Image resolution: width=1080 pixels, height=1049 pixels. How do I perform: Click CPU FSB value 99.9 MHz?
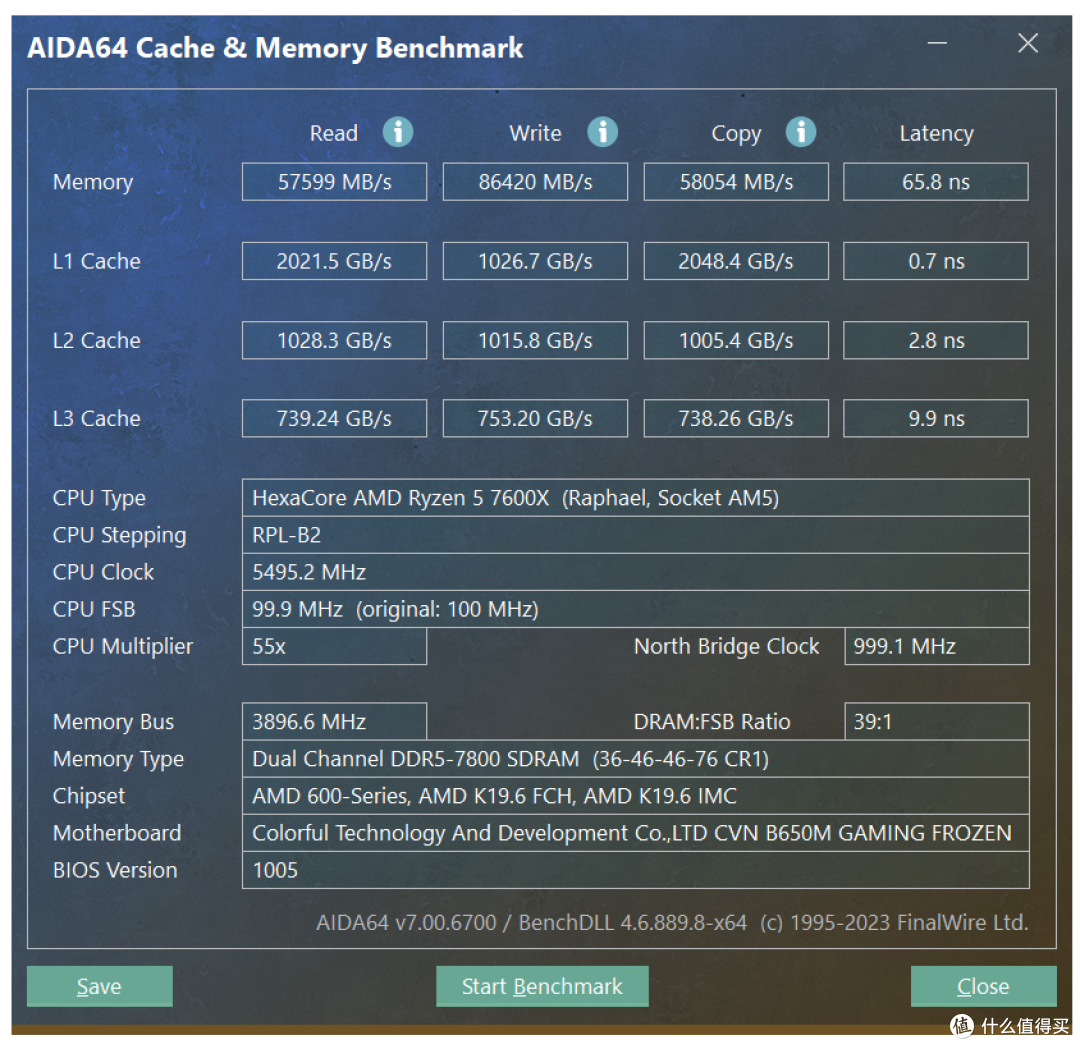pos(636,610)
